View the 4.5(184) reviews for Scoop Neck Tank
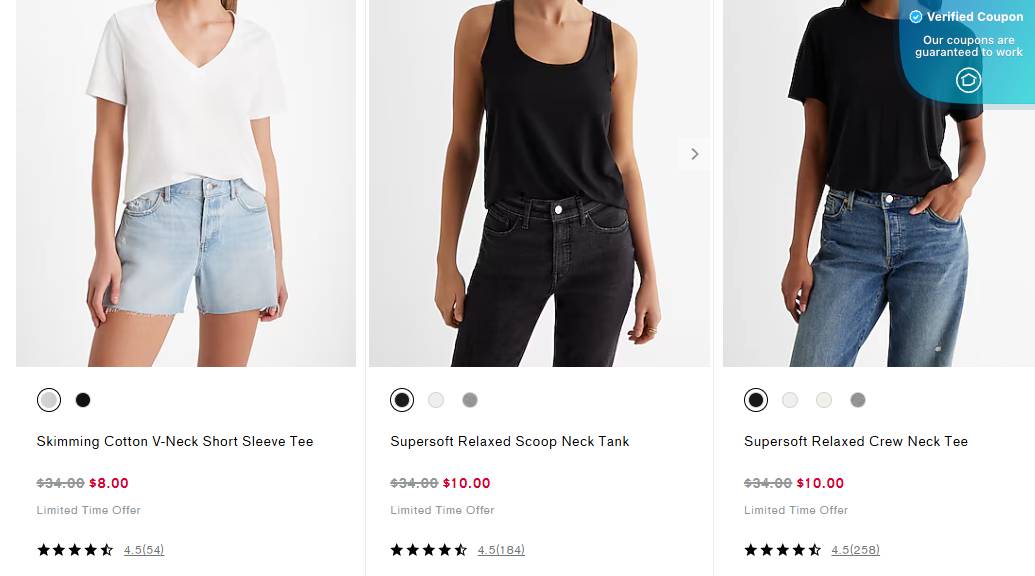 501,549
